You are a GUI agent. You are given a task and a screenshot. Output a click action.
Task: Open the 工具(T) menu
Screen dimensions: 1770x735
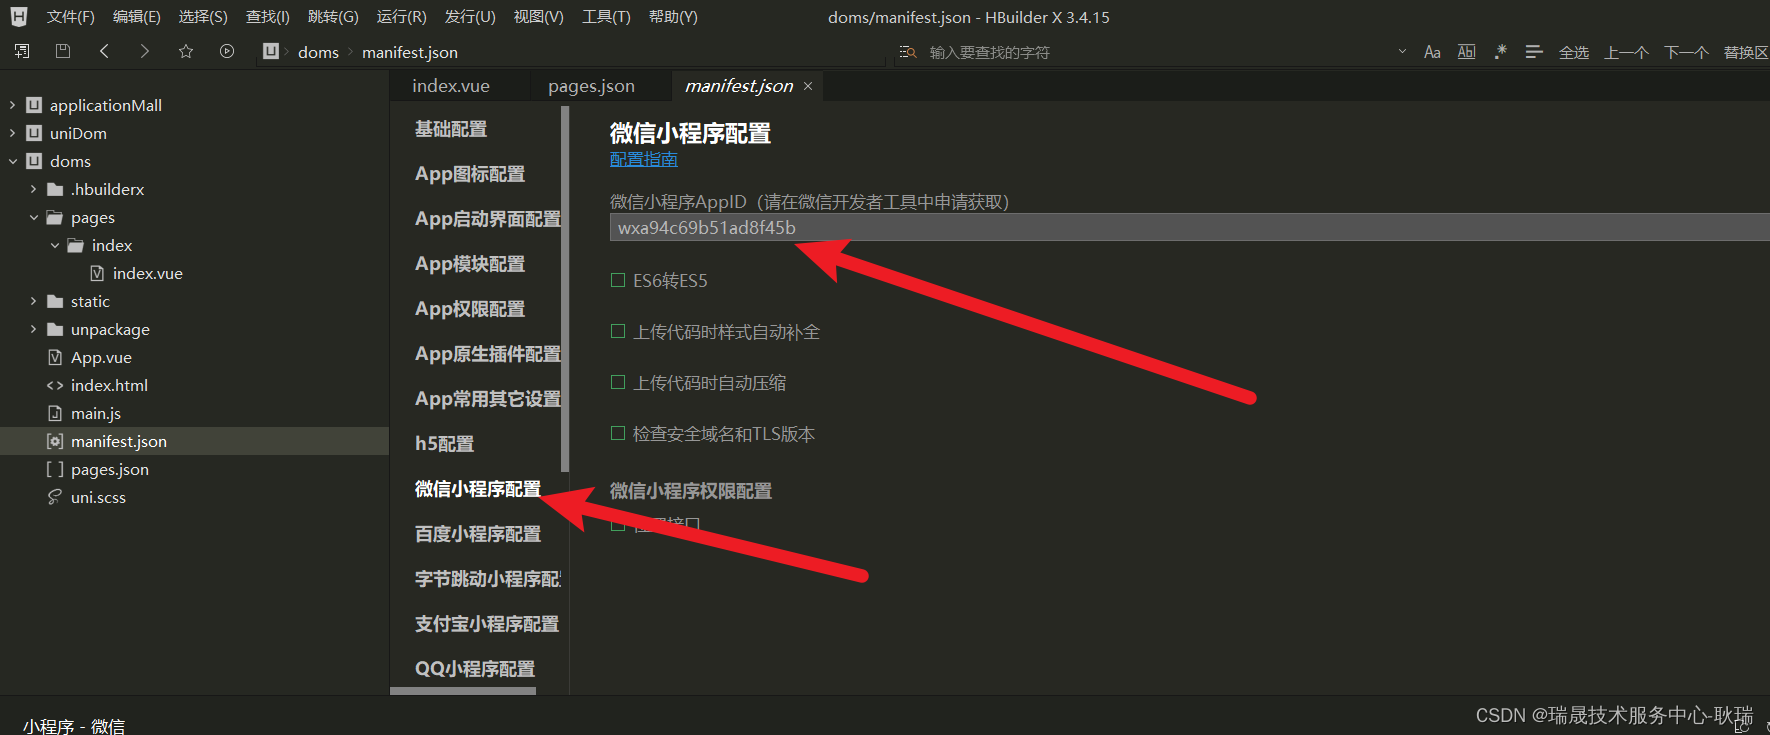click(x=606, y=17)
